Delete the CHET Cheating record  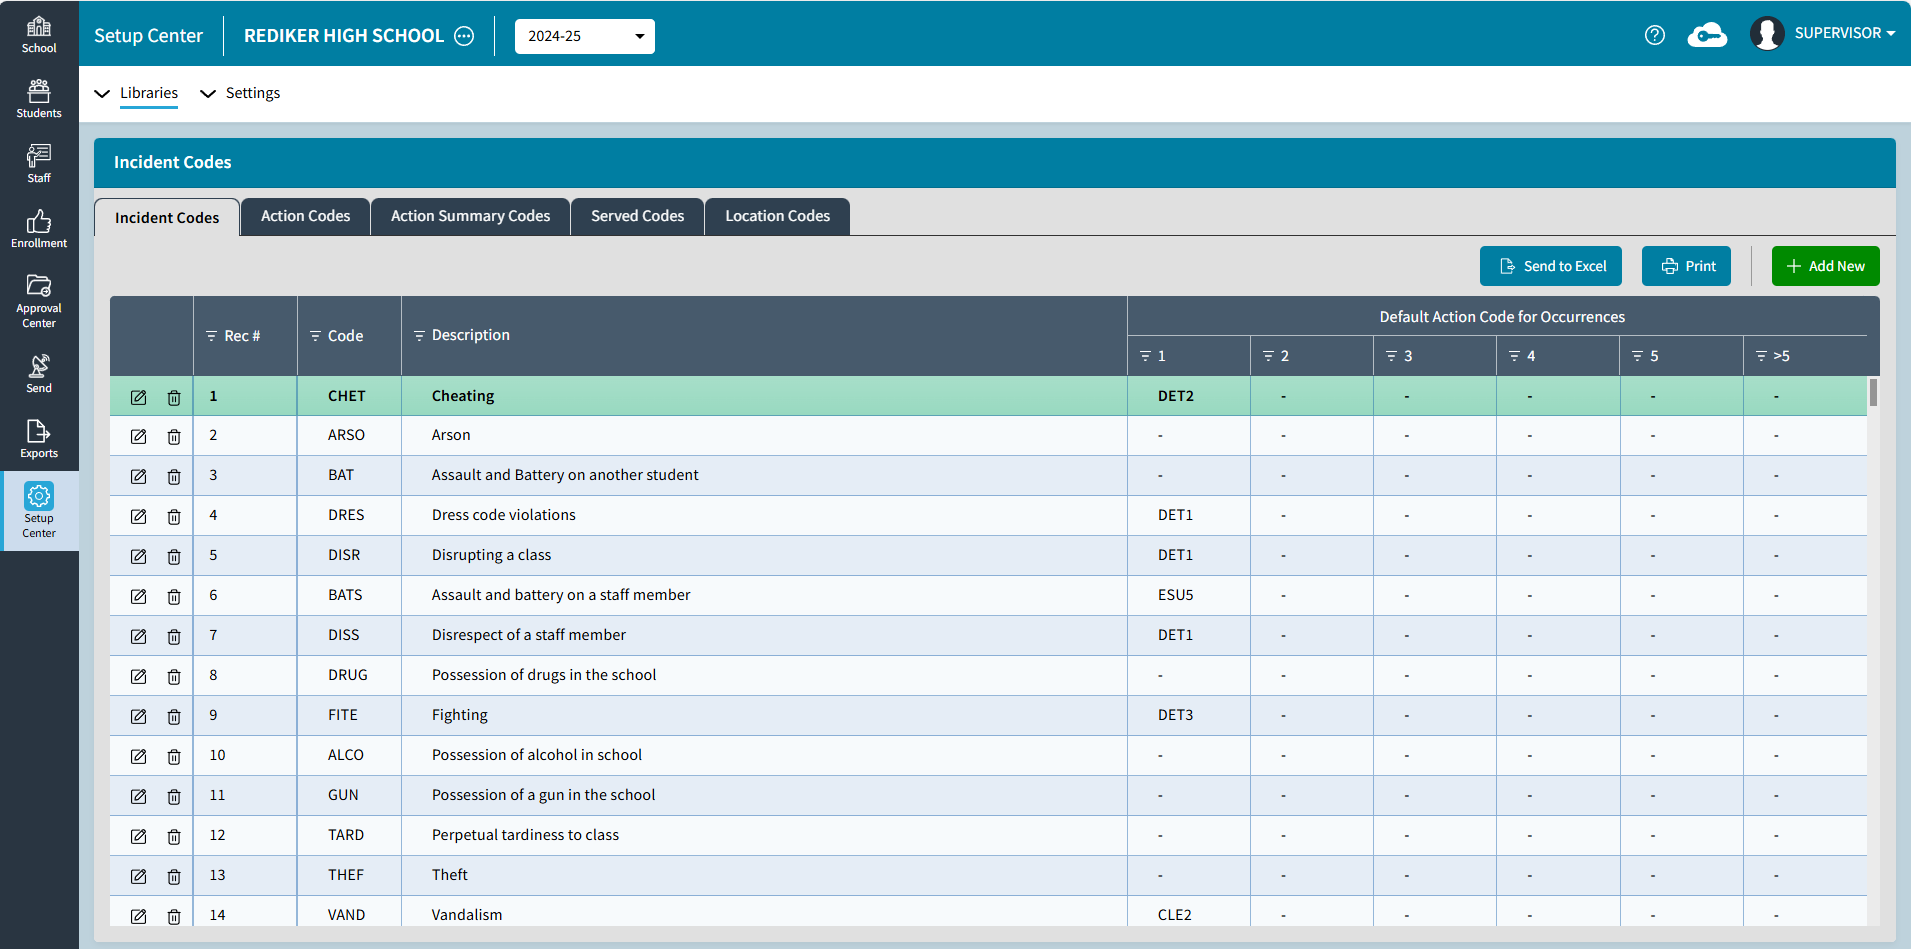pyautogui.click(x=174, y=397)
